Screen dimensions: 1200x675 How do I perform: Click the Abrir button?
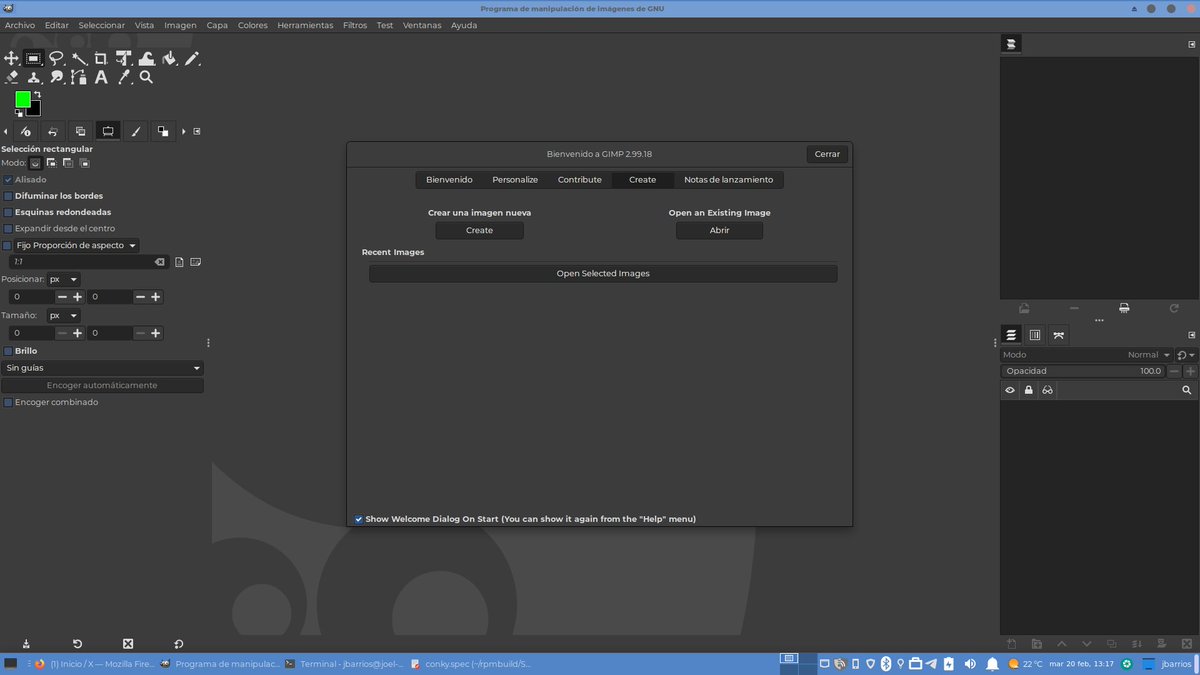coord(719,230)
